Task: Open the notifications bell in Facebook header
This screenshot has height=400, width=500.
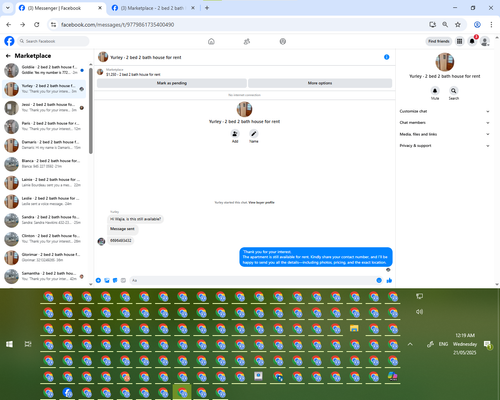Action: pyautogui.click(x=472, y=41)
